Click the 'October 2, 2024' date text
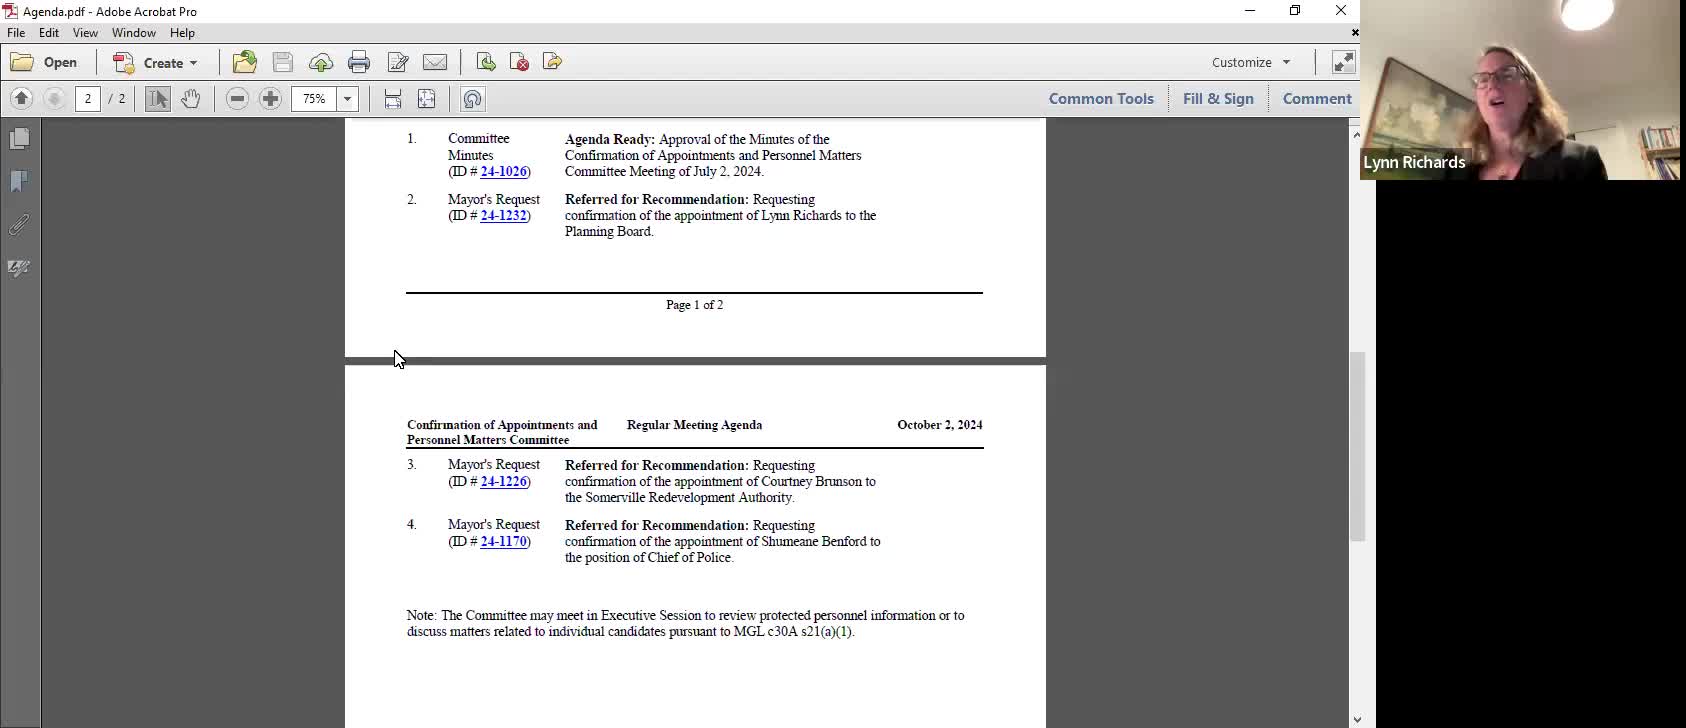 pos(940,425)
